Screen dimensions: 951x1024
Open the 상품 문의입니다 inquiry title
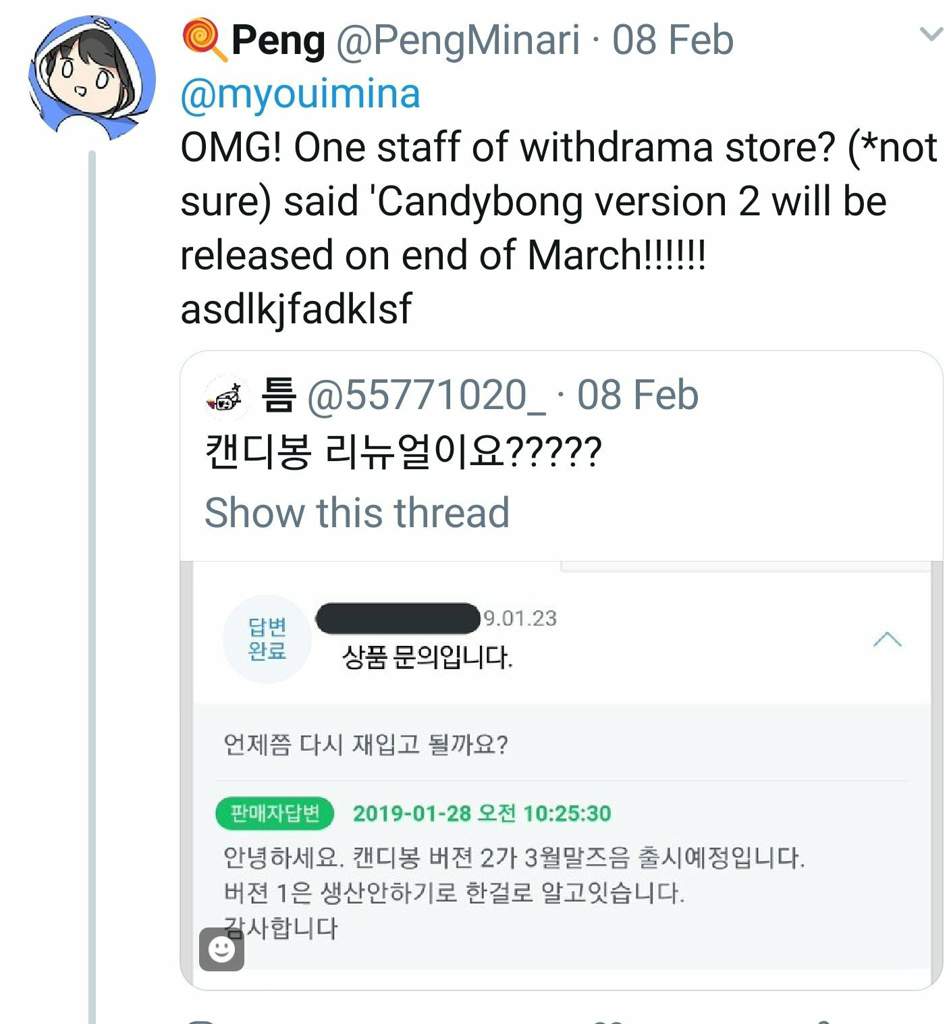pyautogui.click(x=427, y=657)
